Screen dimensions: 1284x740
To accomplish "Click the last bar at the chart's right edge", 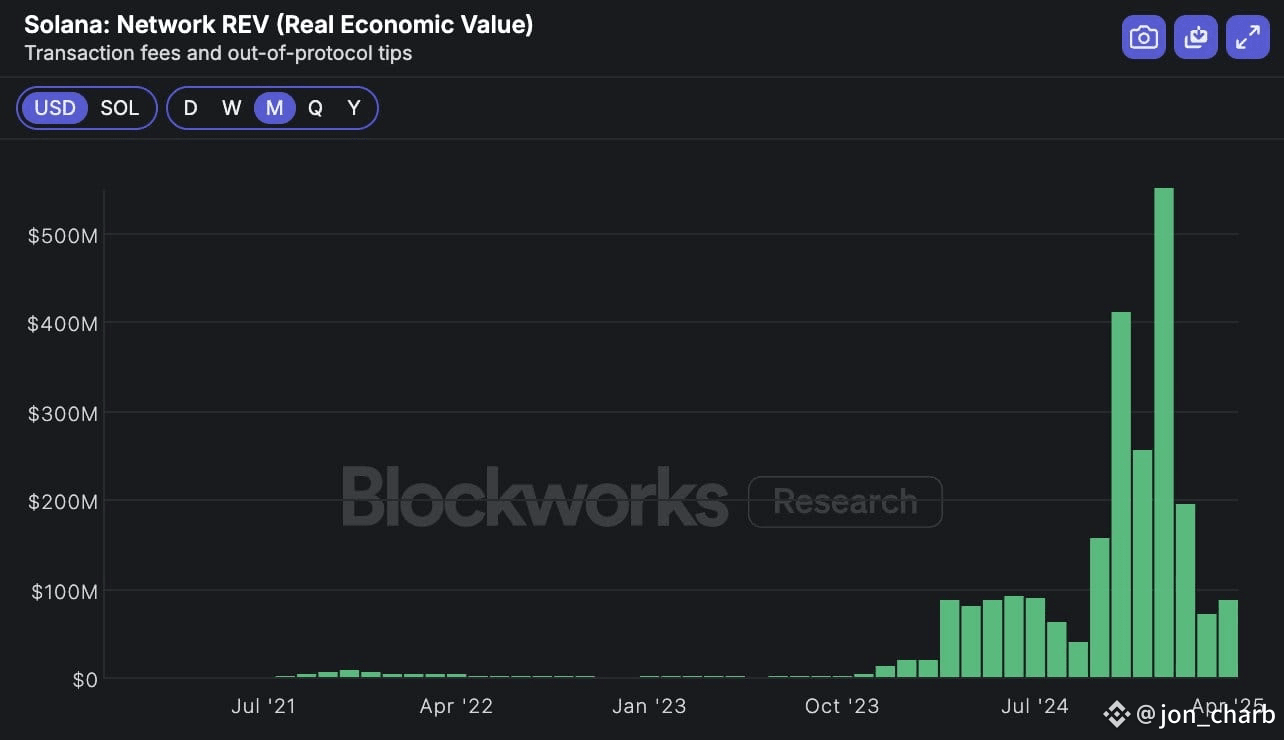I will [1228, 639].
